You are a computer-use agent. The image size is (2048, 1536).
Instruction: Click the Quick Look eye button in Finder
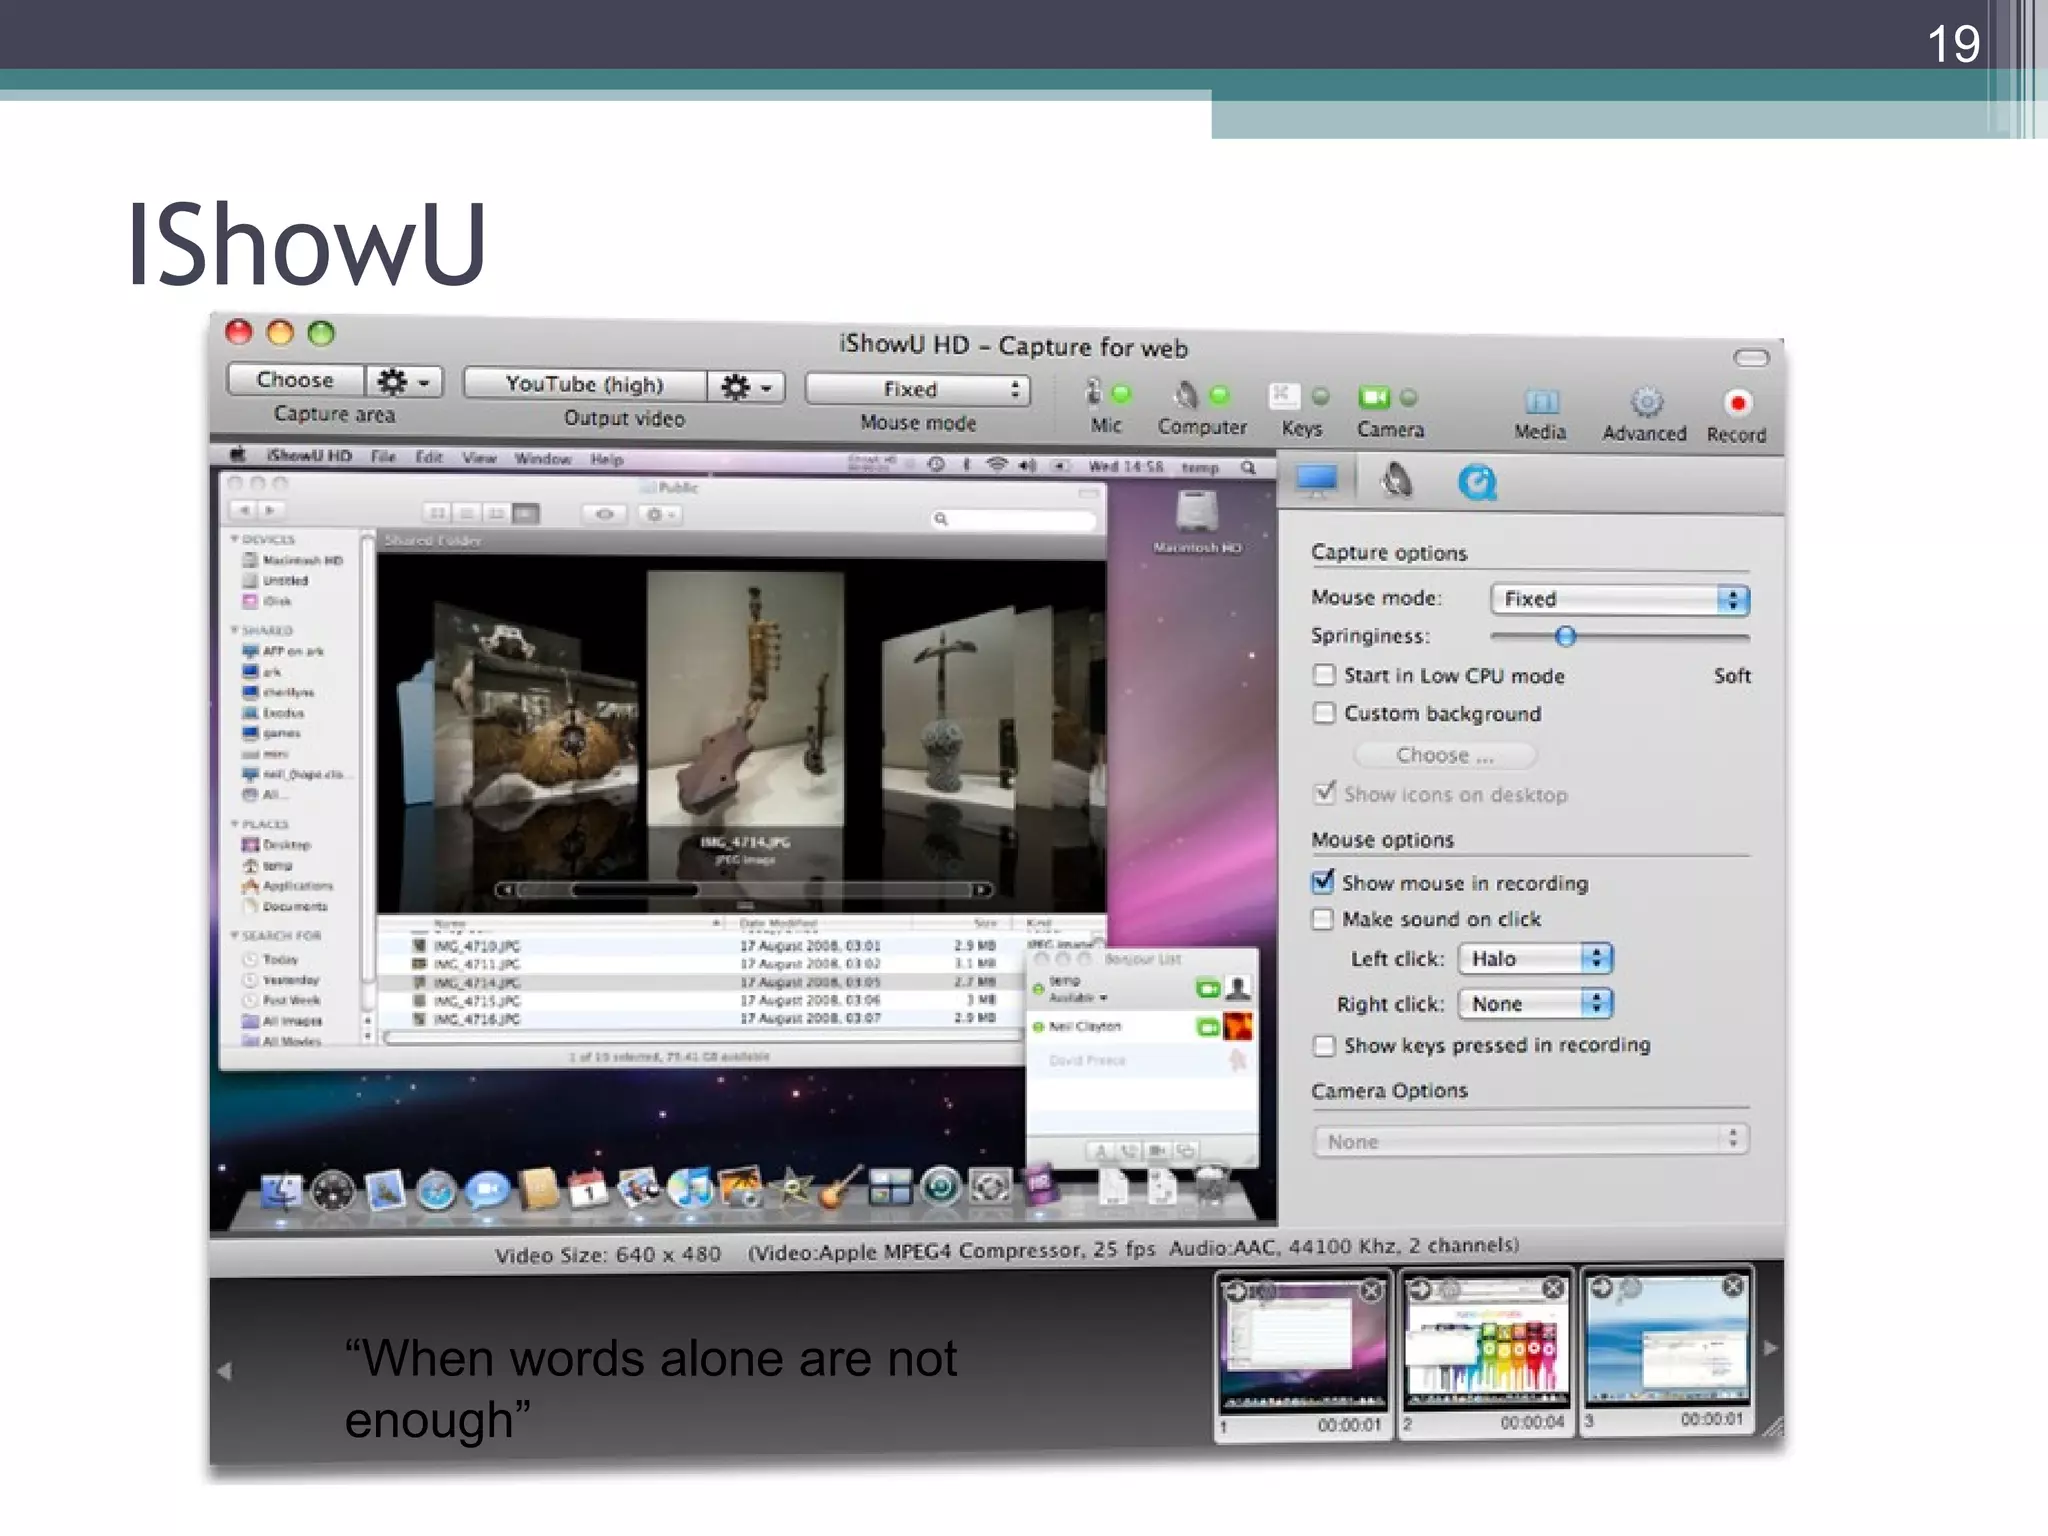click(x=604, y=514)
